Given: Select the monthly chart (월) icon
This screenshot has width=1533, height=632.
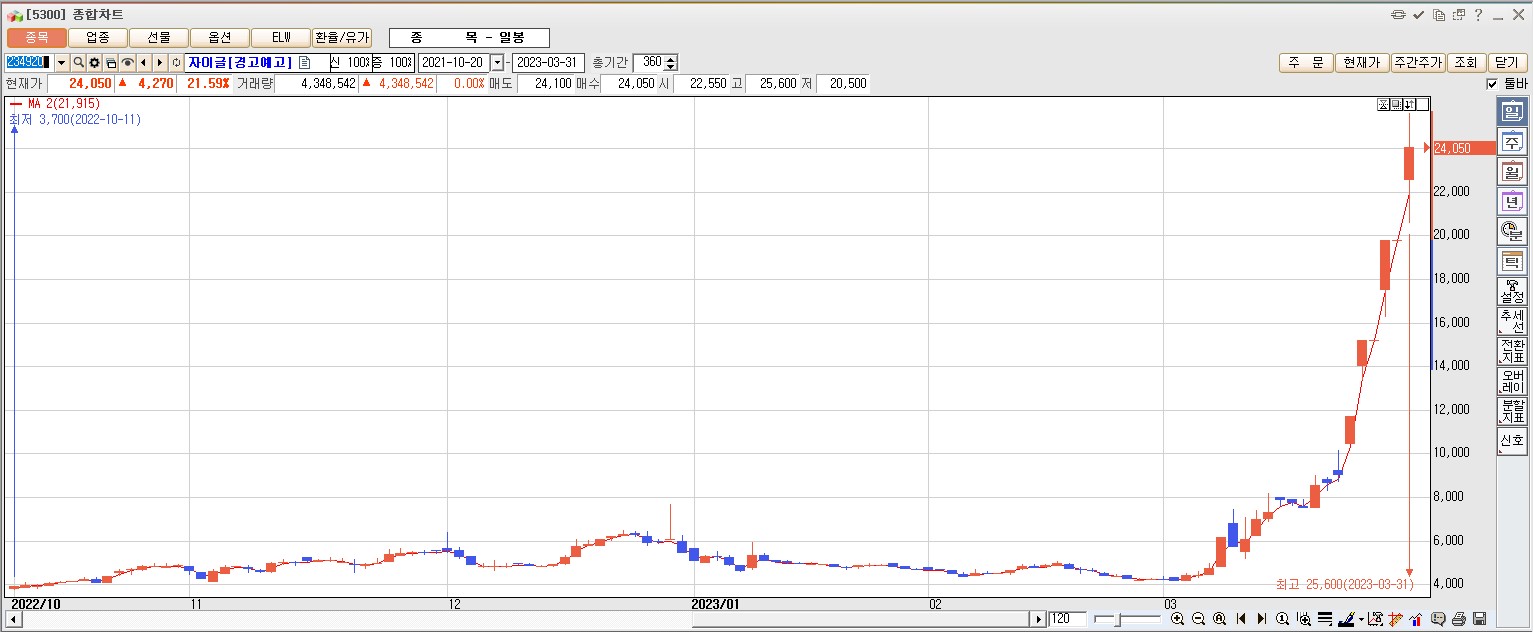Looking at the screenshot, I should coord(1511,172).
